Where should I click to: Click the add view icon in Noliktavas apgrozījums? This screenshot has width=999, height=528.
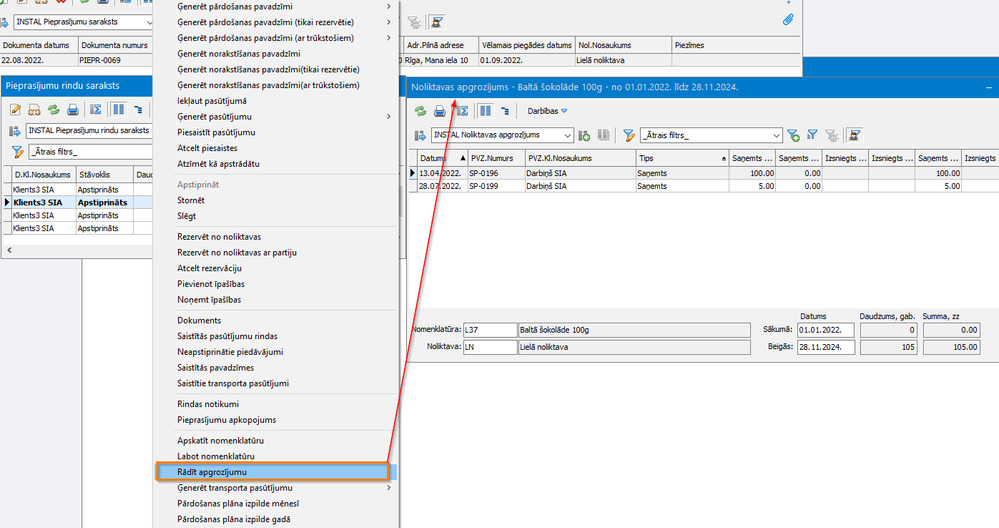pos(584,136)
